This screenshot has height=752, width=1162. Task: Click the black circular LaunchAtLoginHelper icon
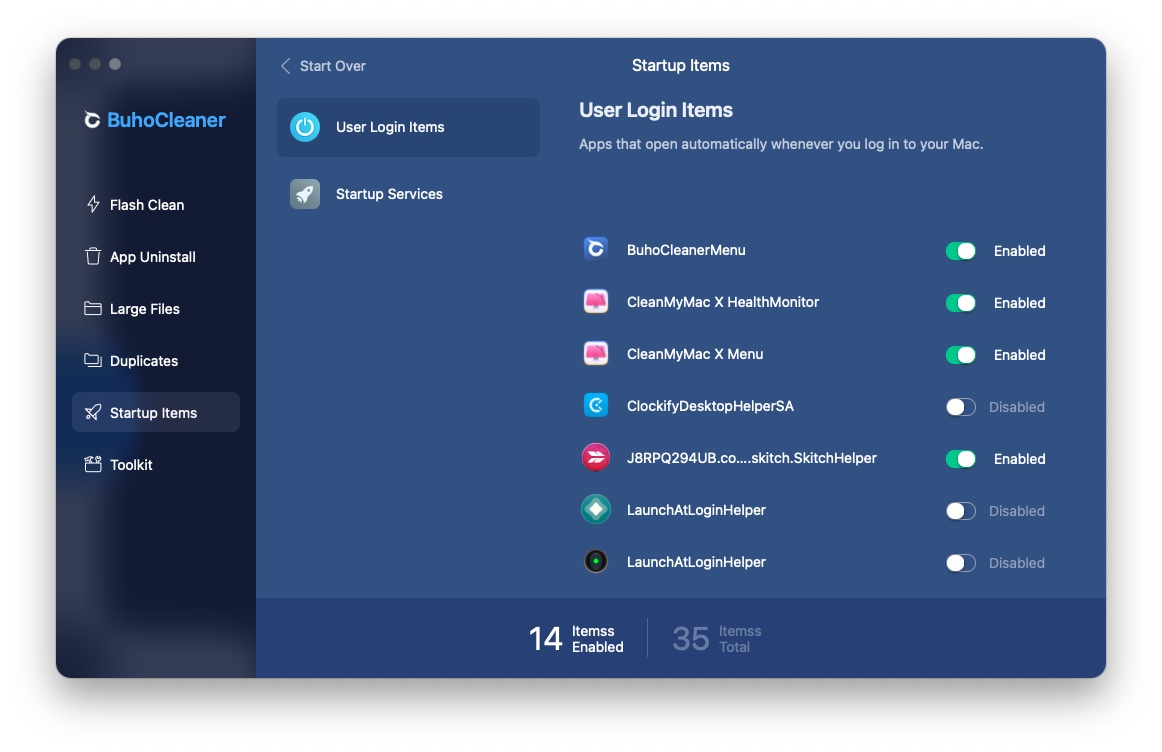click(596, 562)
